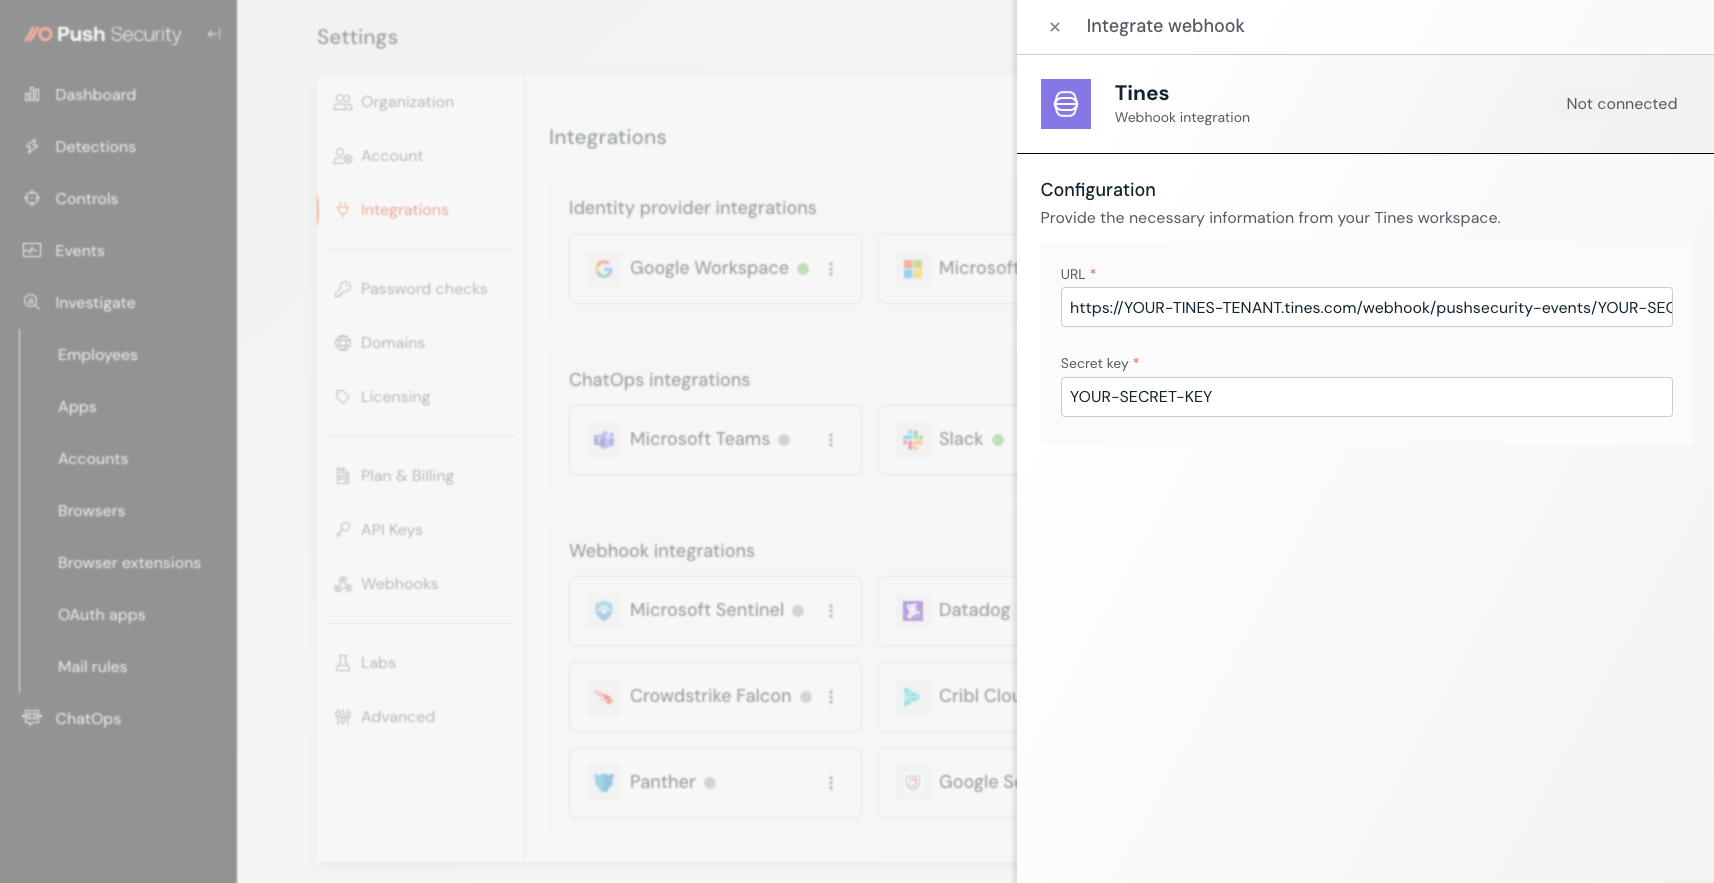Click the Push Security logo

[x=103, y=34]
